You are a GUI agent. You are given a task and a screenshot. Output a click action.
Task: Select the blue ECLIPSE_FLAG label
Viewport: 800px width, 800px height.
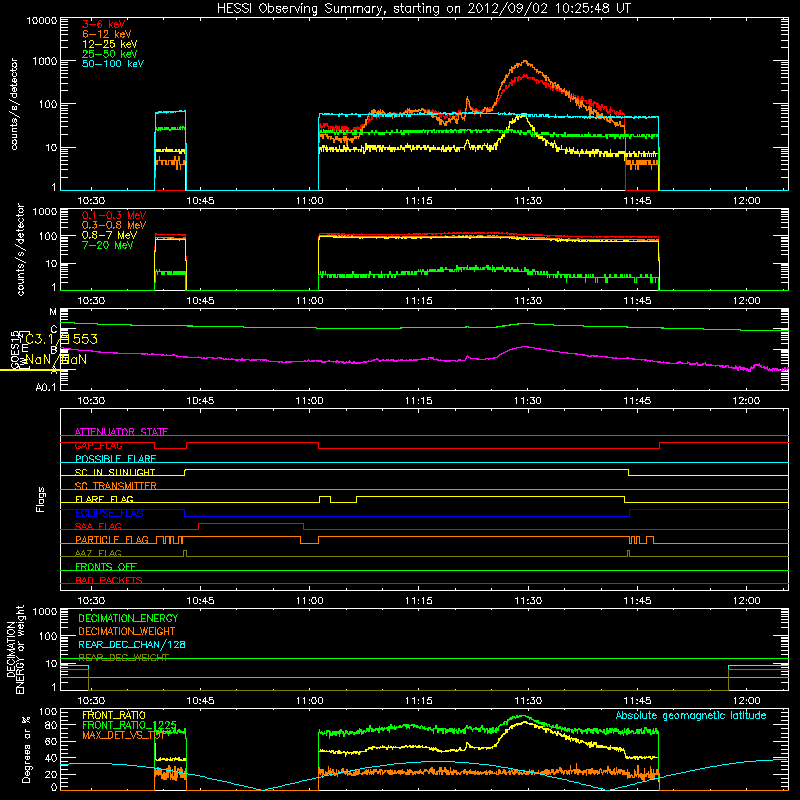(x=109, y=513)
